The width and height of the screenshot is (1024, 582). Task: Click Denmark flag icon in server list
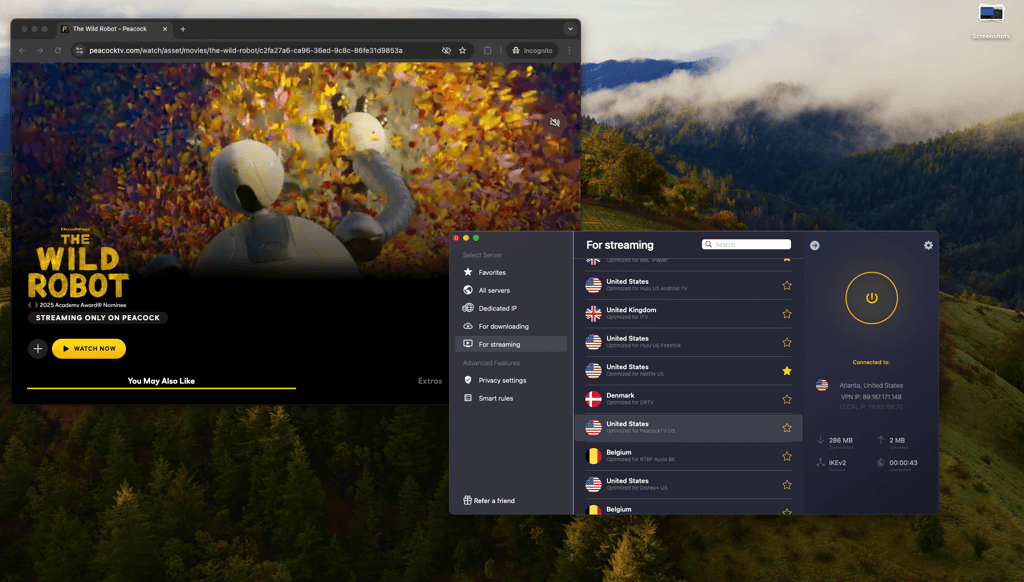pos(593,399)
